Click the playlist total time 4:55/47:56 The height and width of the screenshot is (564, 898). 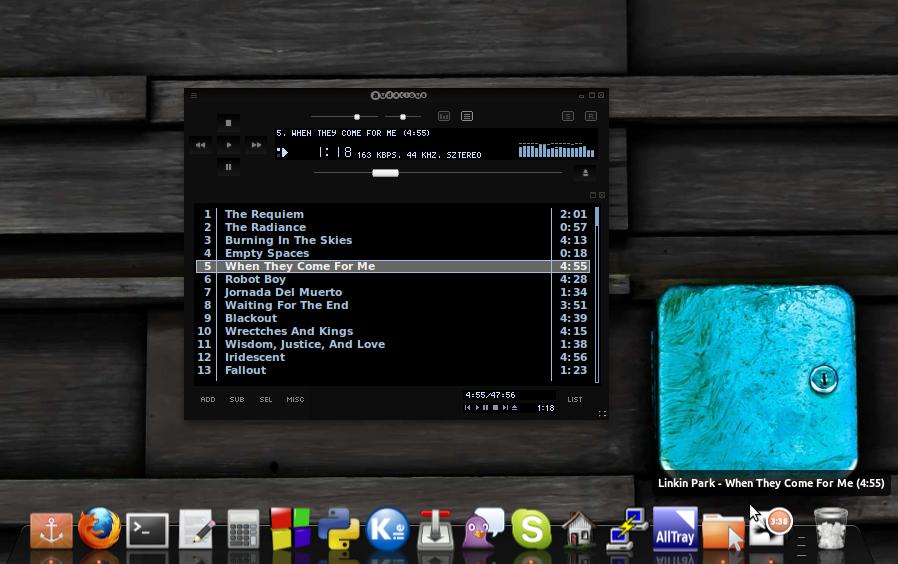(x=490, y=395)
